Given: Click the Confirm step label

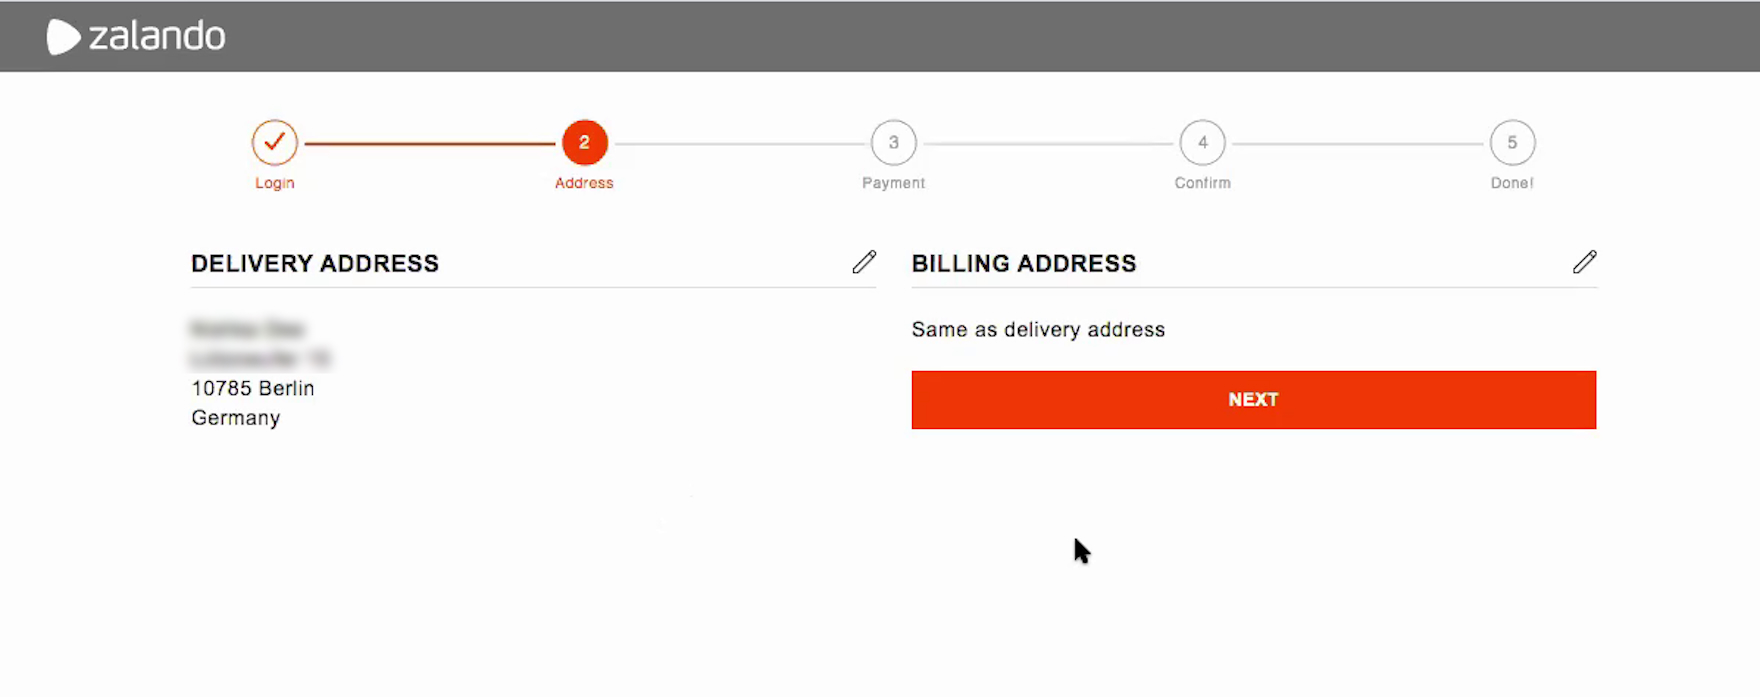Looking at the screenshot, I should click(x=1202, y=183).
